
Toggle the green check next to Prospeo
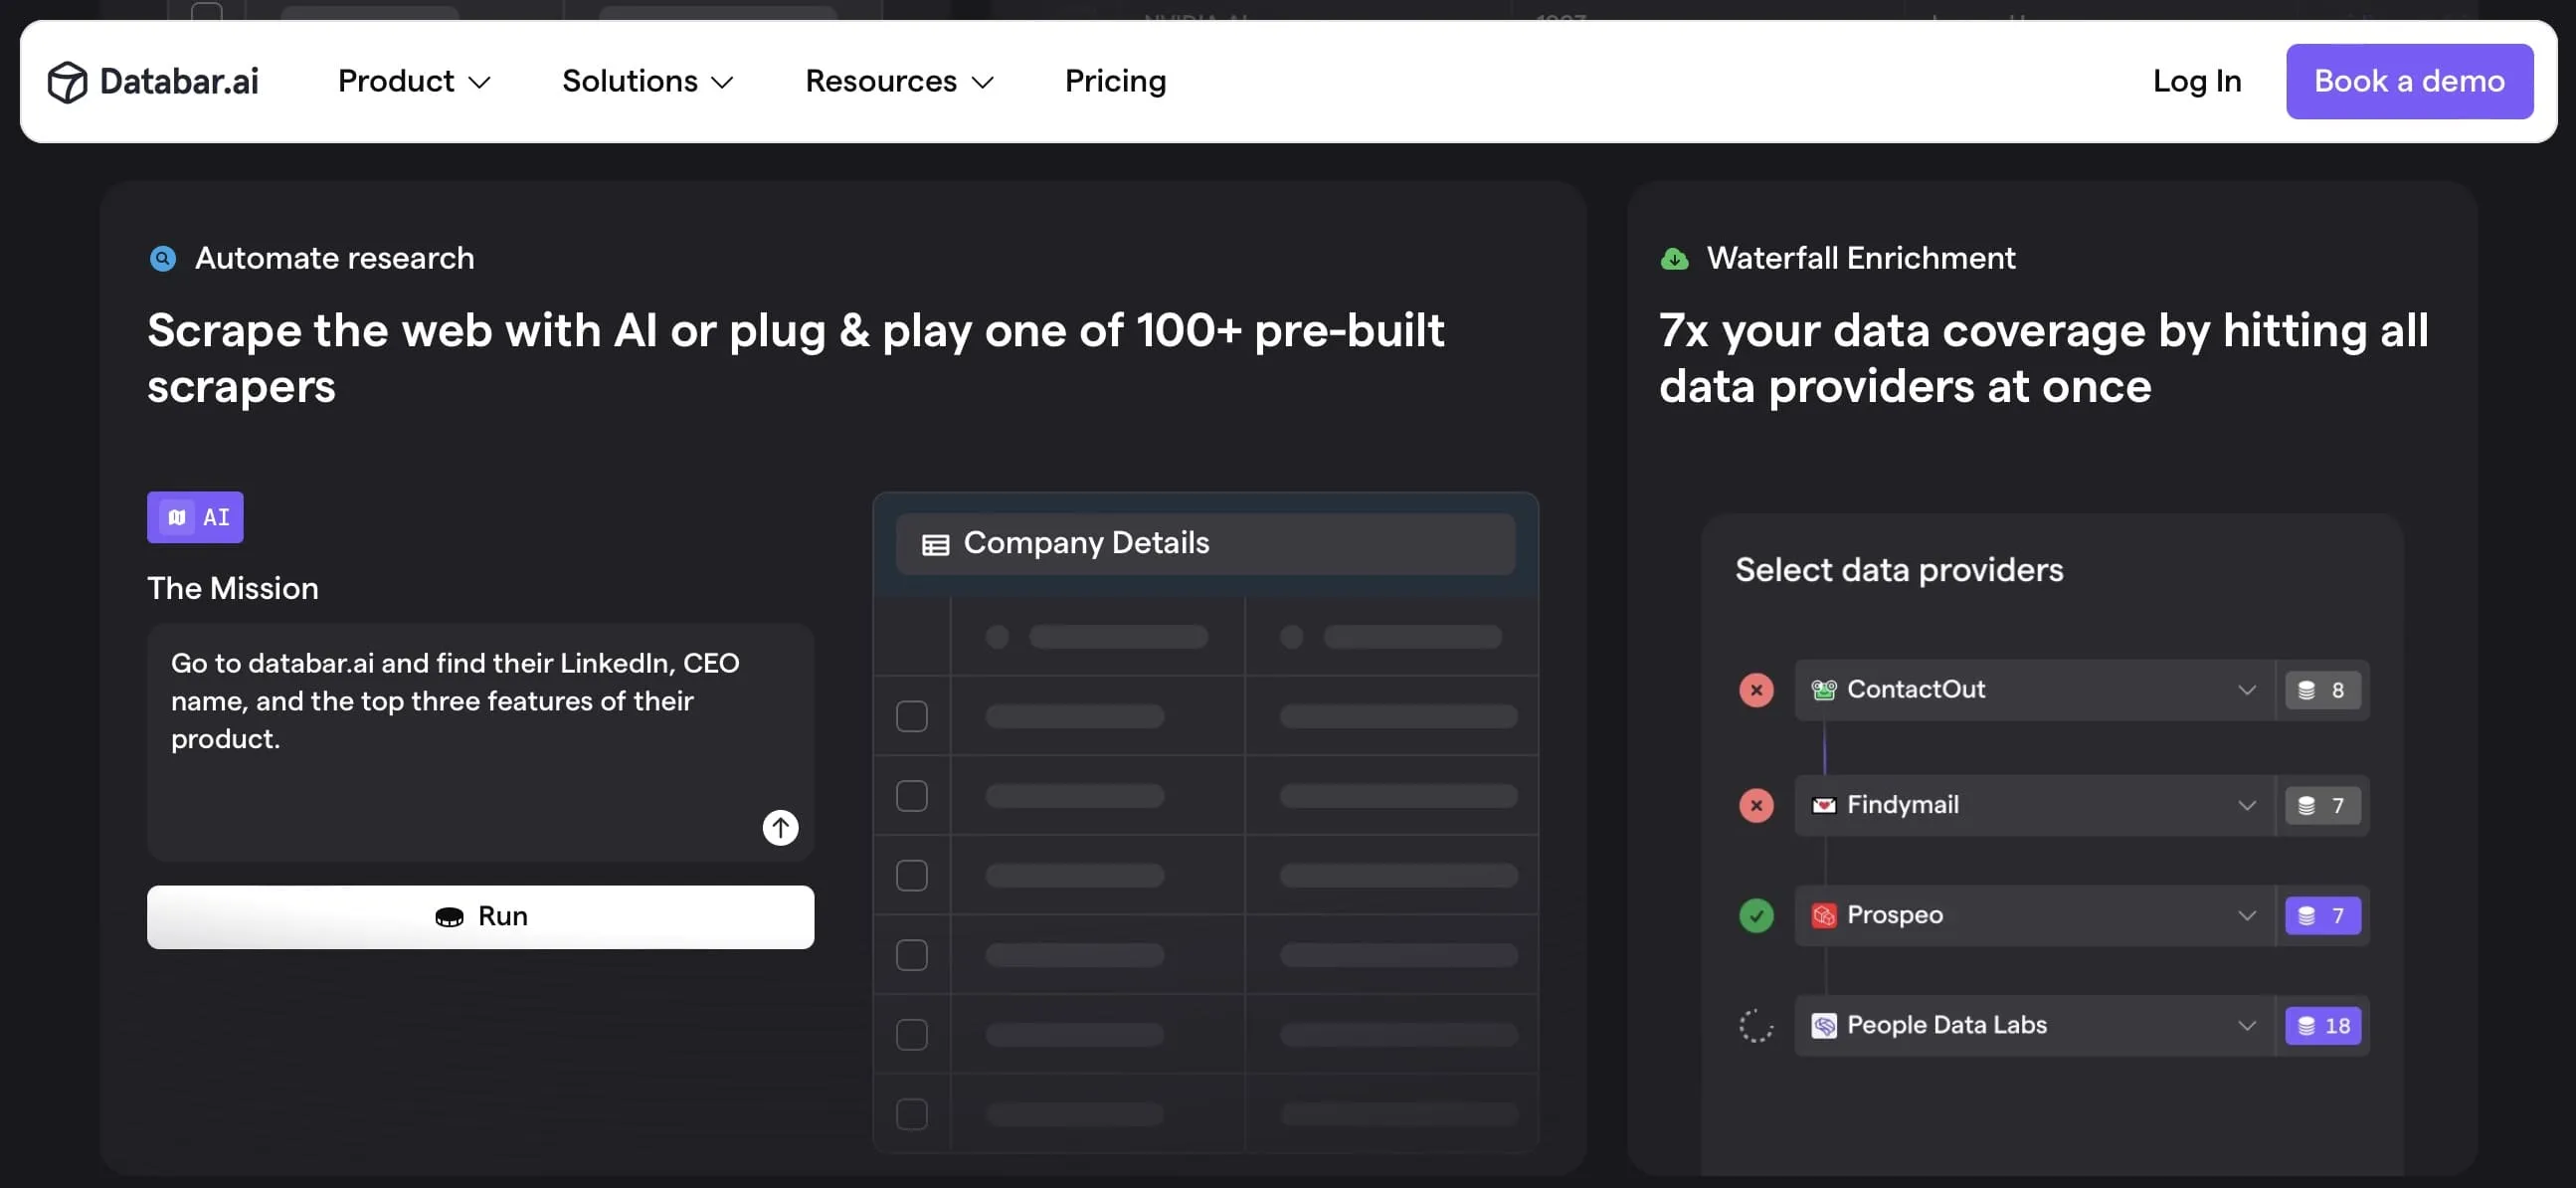1757,915
